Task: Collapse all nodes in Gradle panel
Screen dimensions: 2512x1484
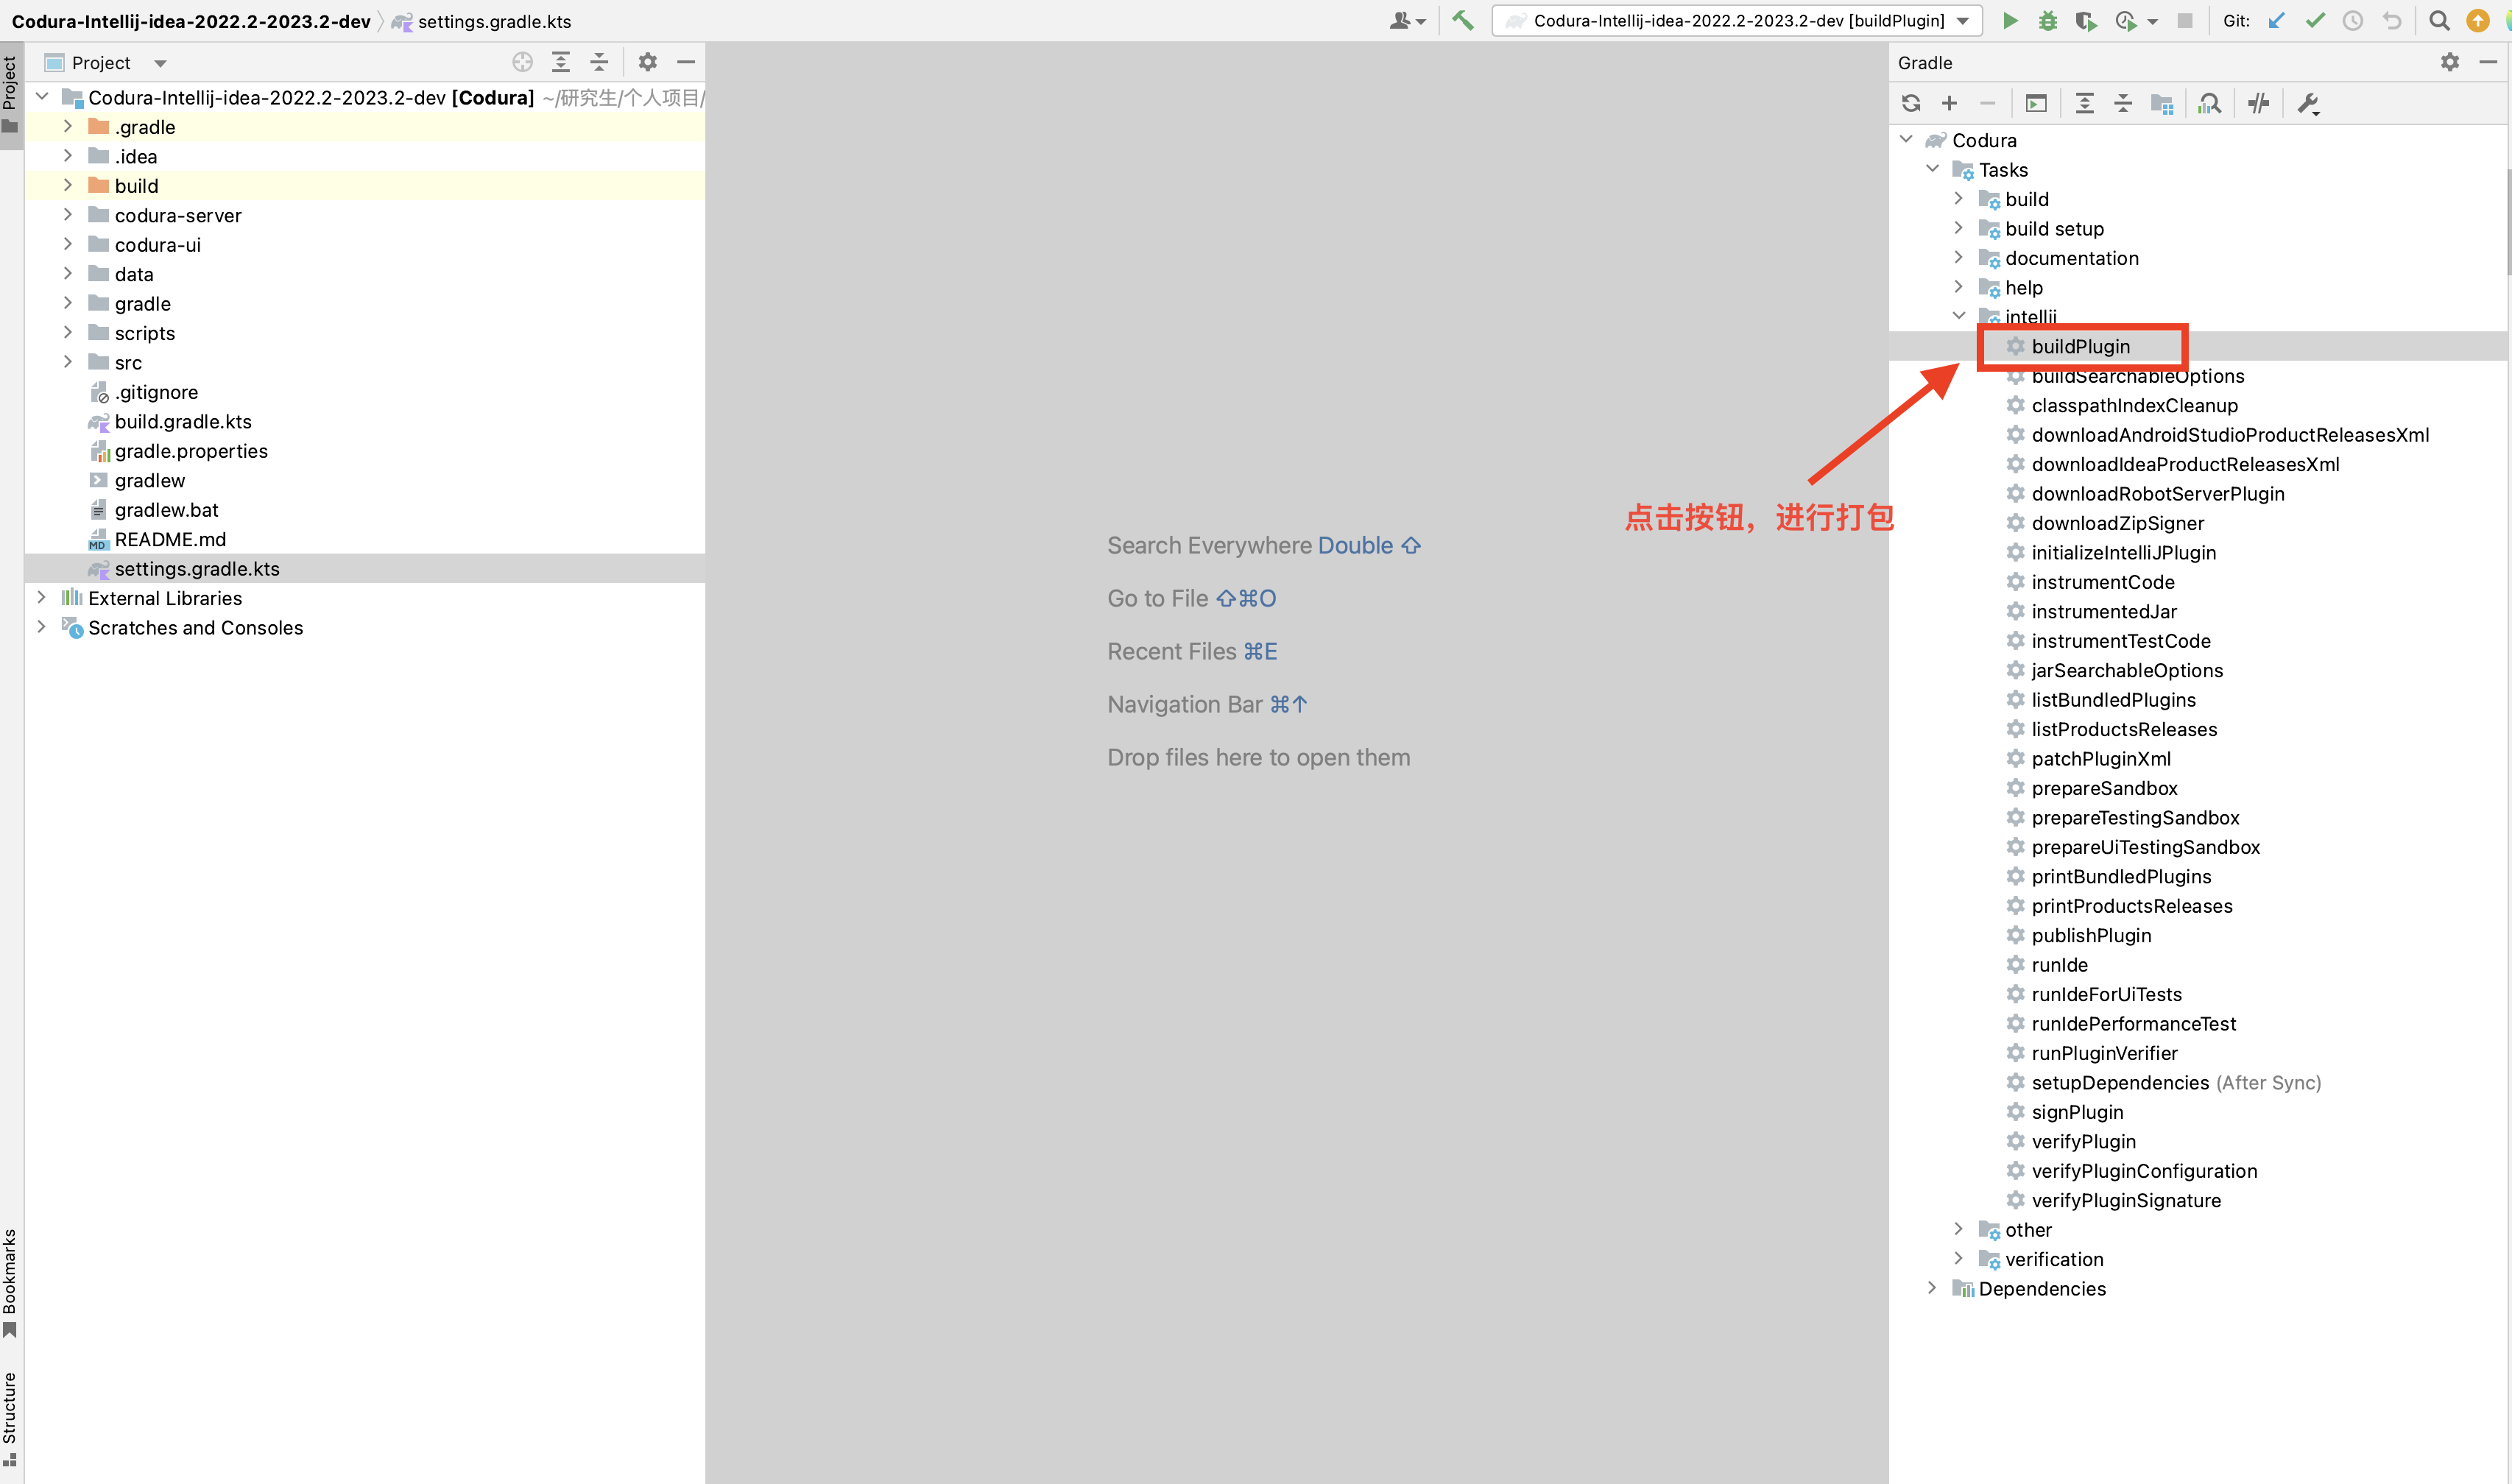Action: (x=2123, y=103)
